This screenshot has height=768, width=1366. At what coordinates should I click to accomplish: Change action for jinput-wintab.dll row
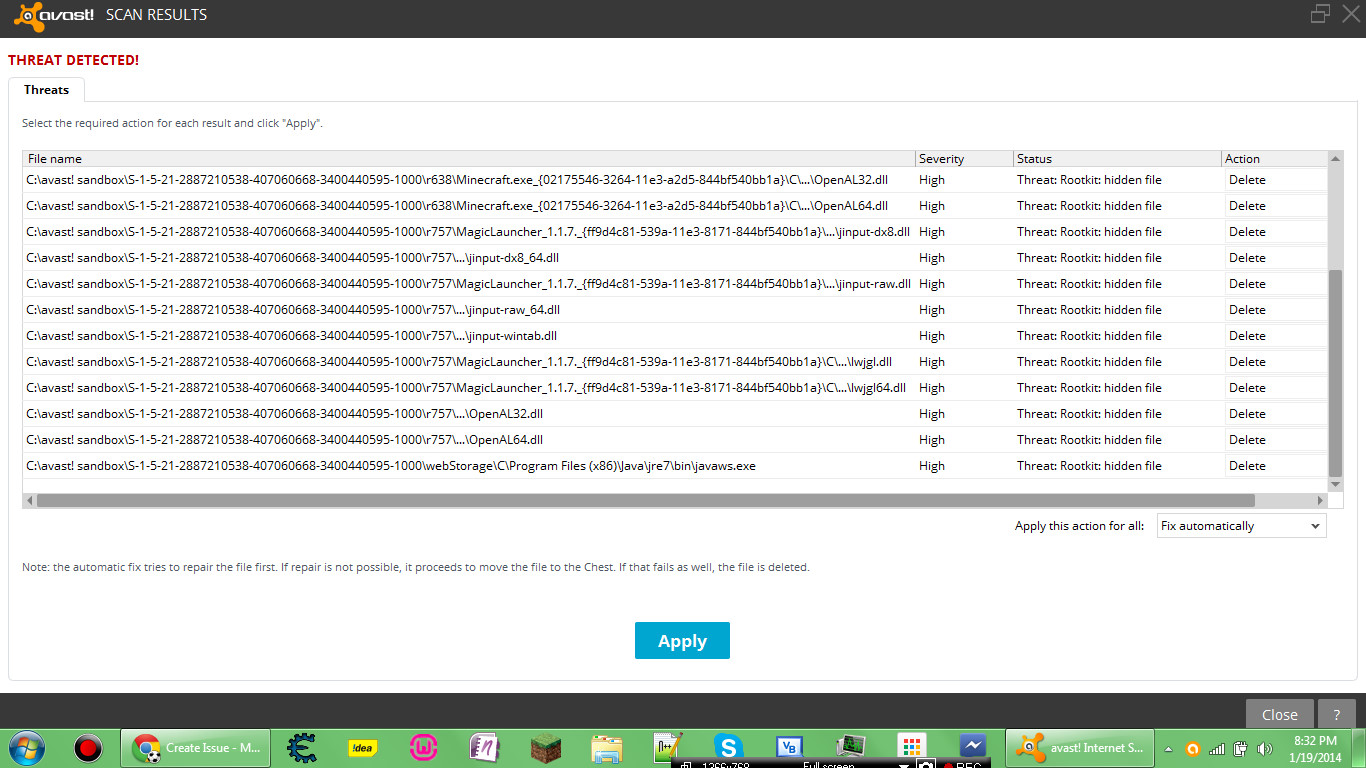point(1276,336)
